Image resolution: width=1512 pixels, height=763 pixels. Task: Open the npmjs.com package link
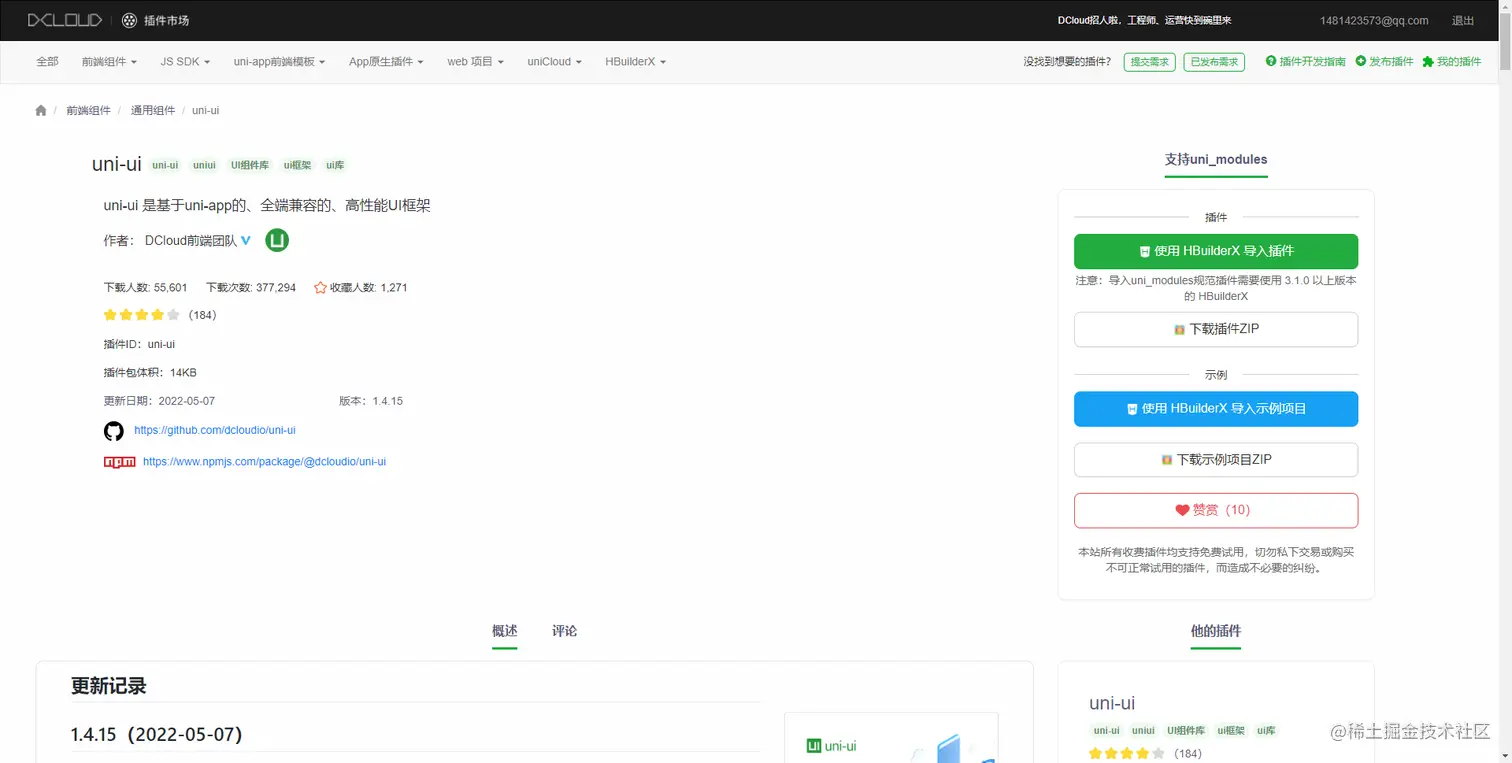click(264, 462)
